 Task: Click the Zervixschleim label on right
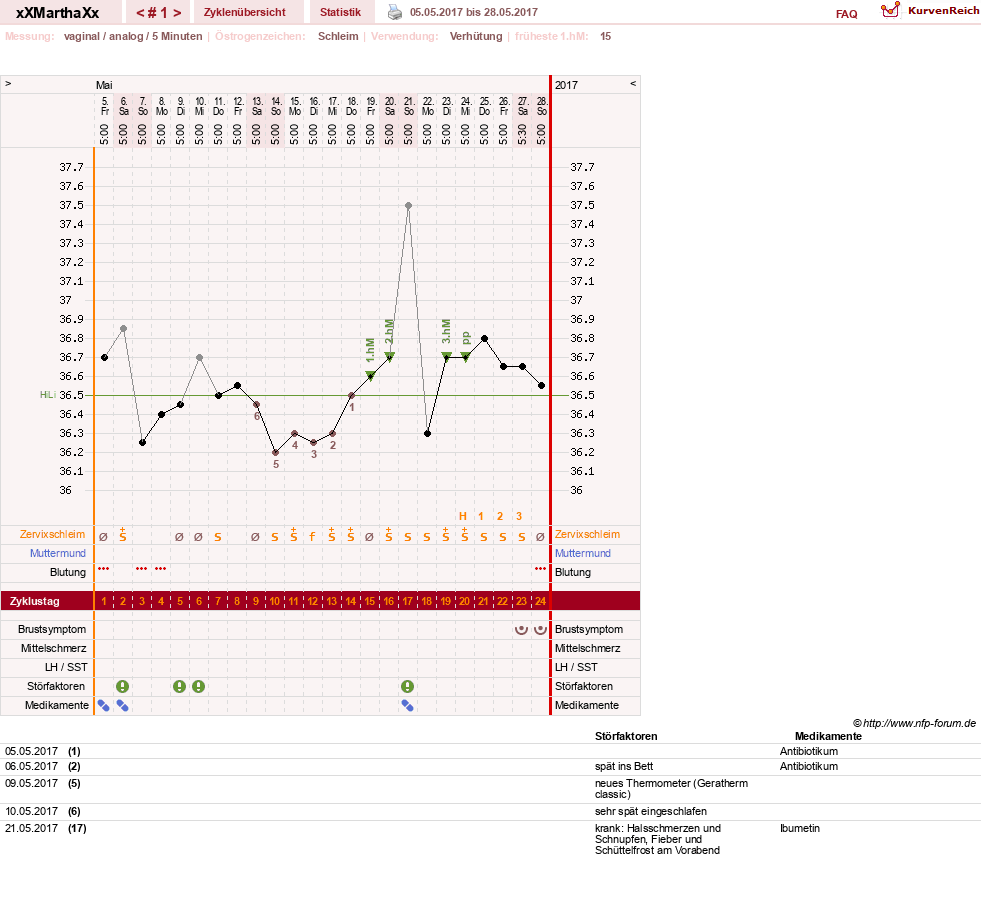point(587,534)
